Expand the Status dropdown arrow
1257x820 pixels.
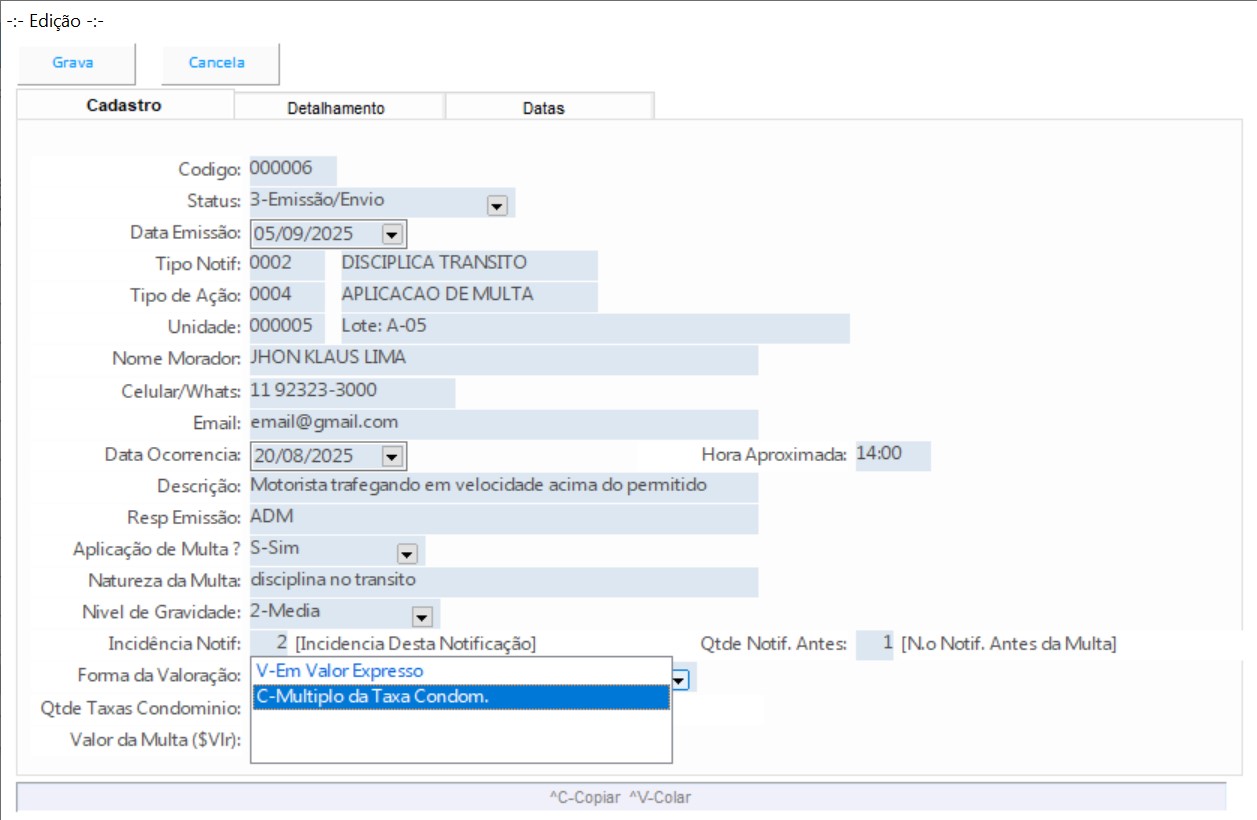[497, 206]
